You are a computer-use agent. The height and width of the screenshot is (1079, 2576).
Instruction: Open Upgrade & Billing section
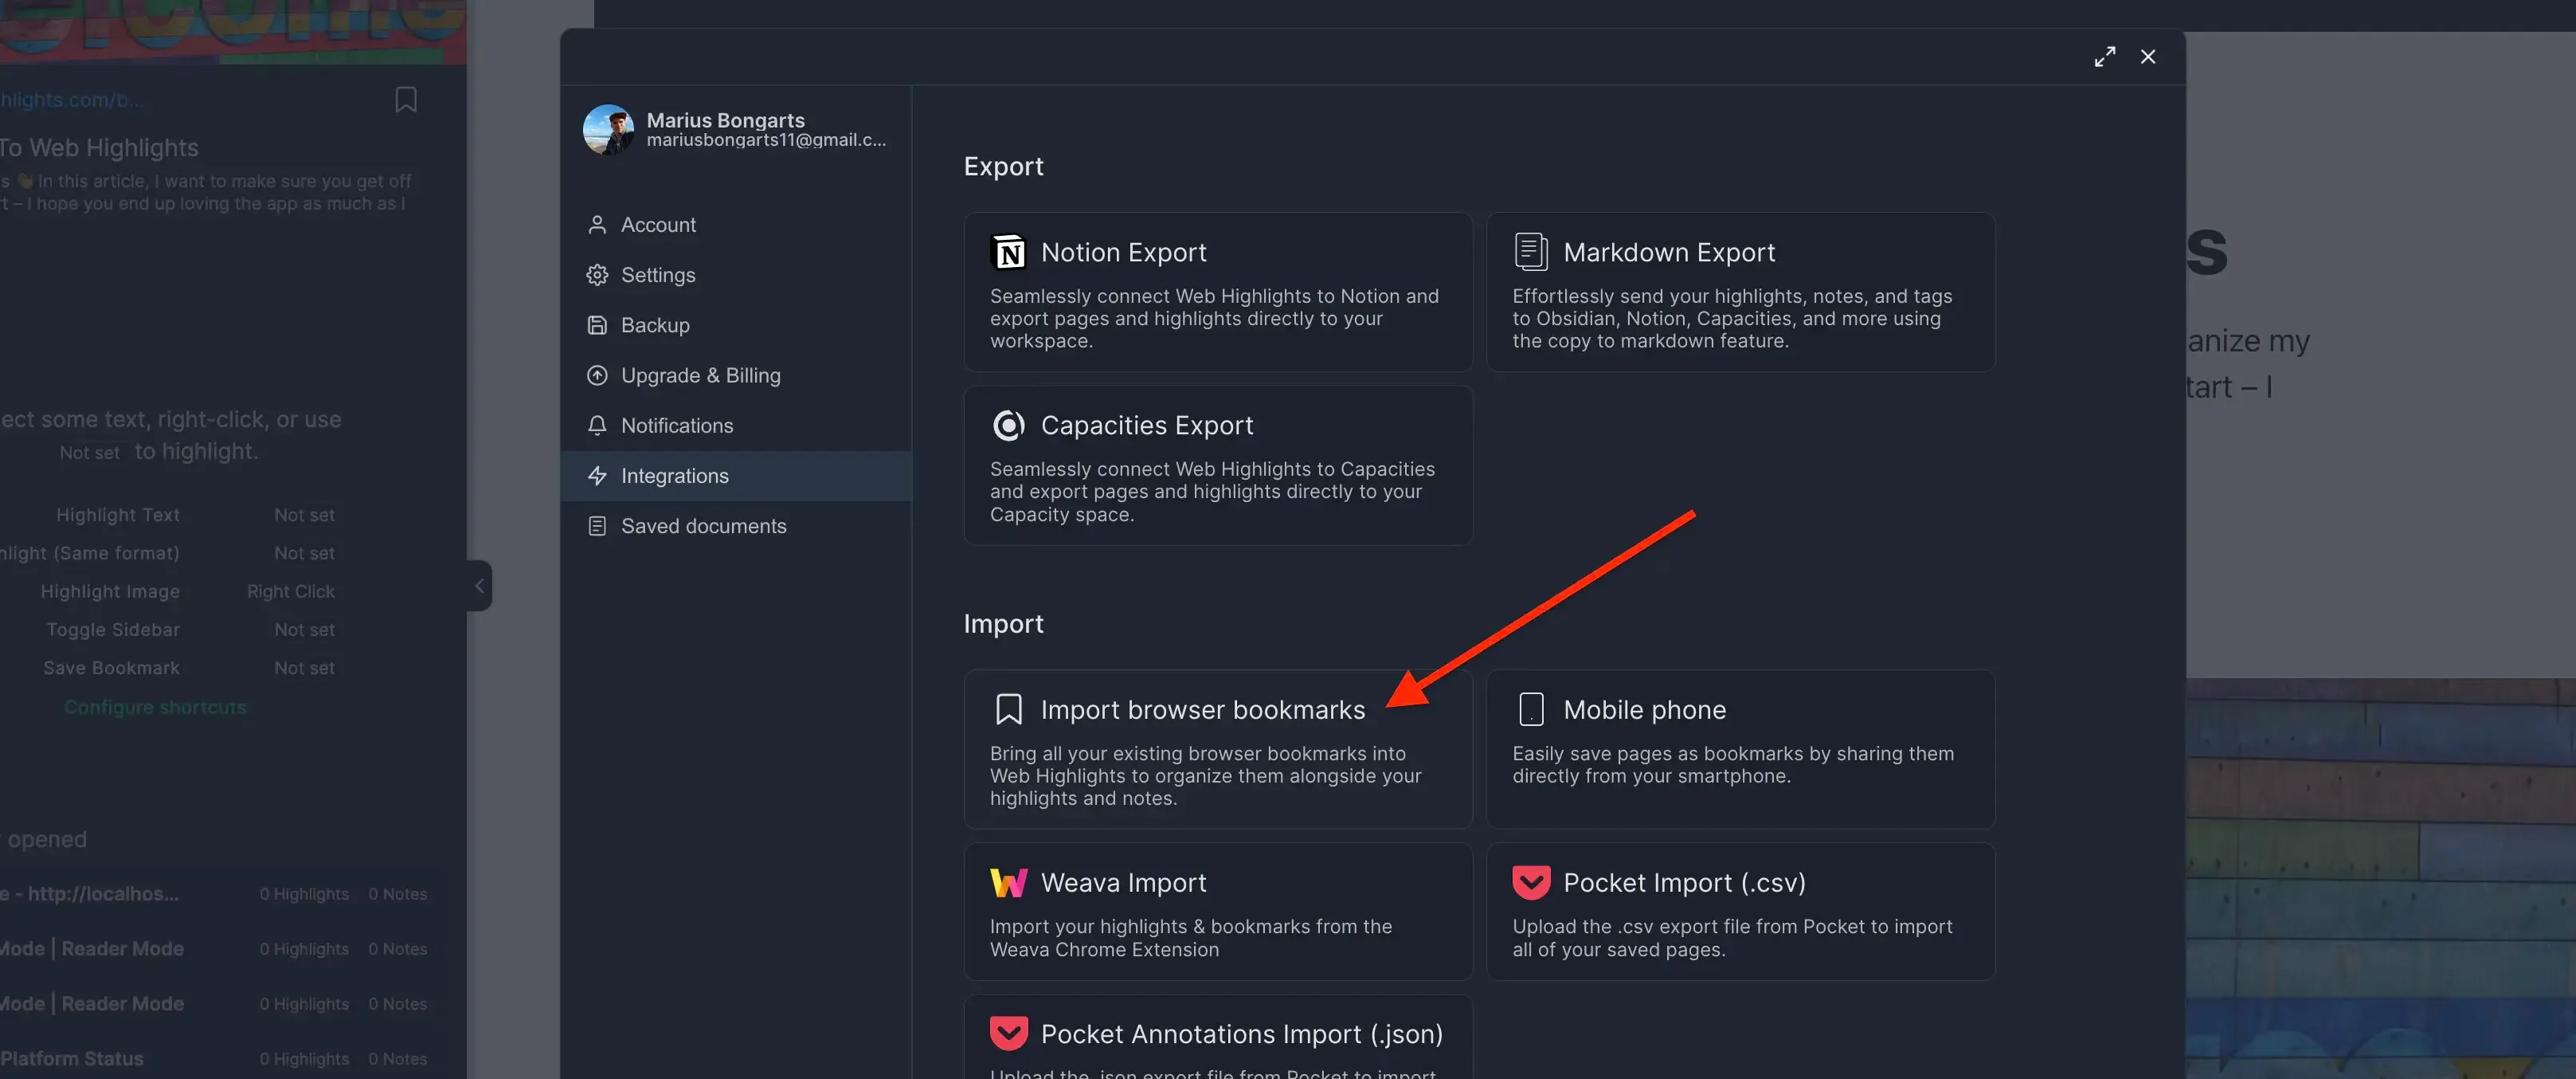(737, 375)
